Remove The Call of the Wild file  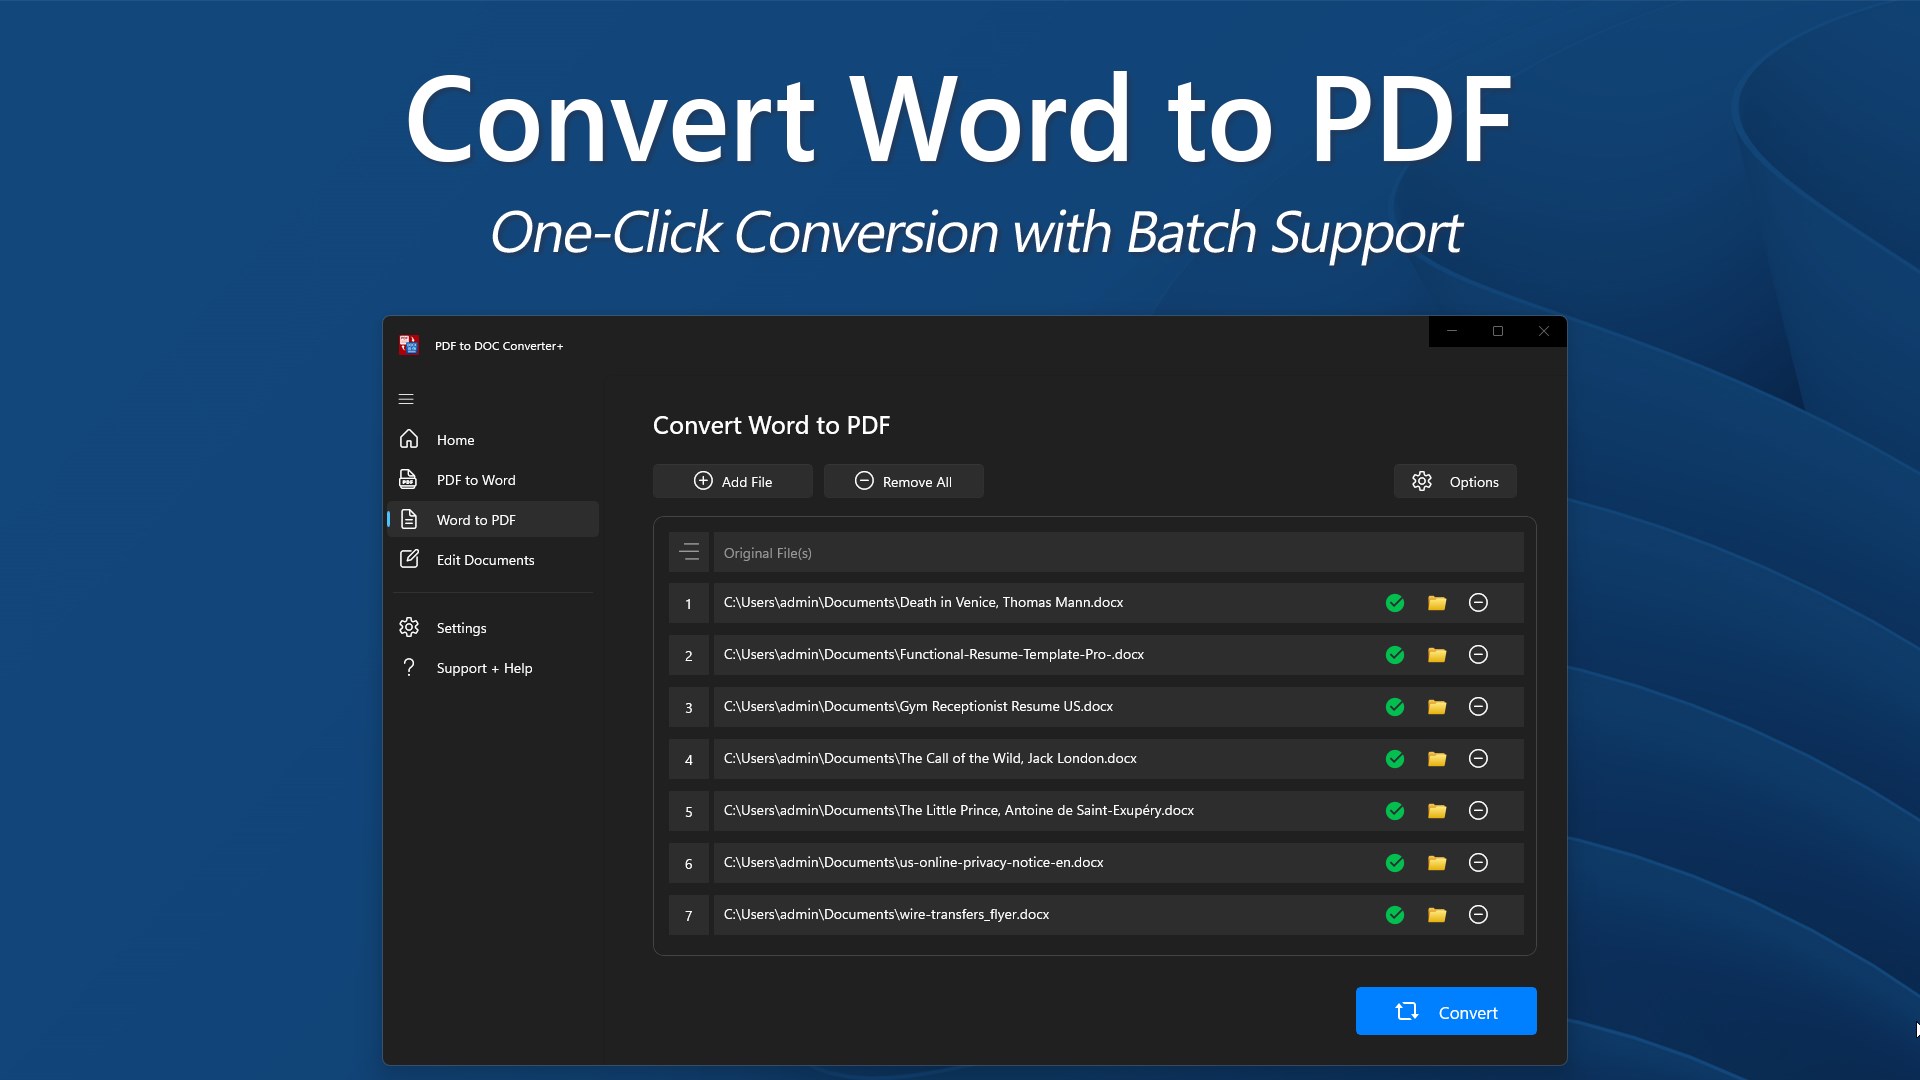tap(1478, 759)
